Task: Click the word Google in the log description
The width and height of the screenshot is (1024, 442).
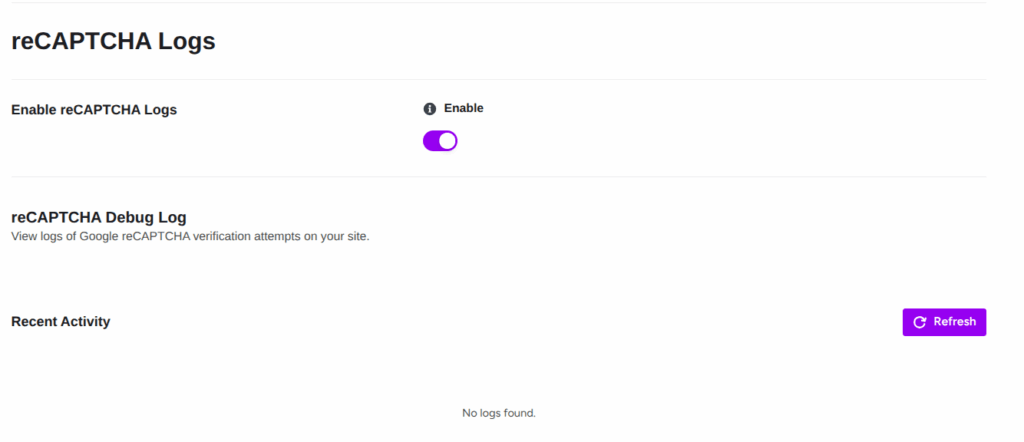Action: click(99, 236)
